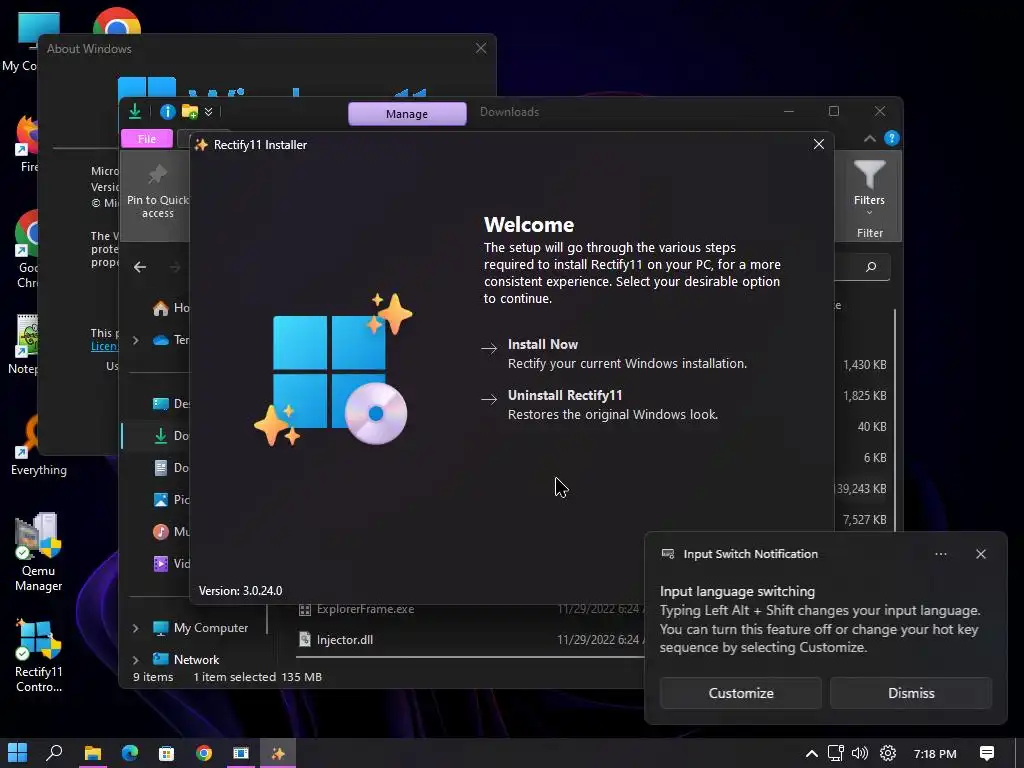Select Network in the navigation pane
The height and width of the screenshot is (768, 1024).
click(x=185, y=660)
